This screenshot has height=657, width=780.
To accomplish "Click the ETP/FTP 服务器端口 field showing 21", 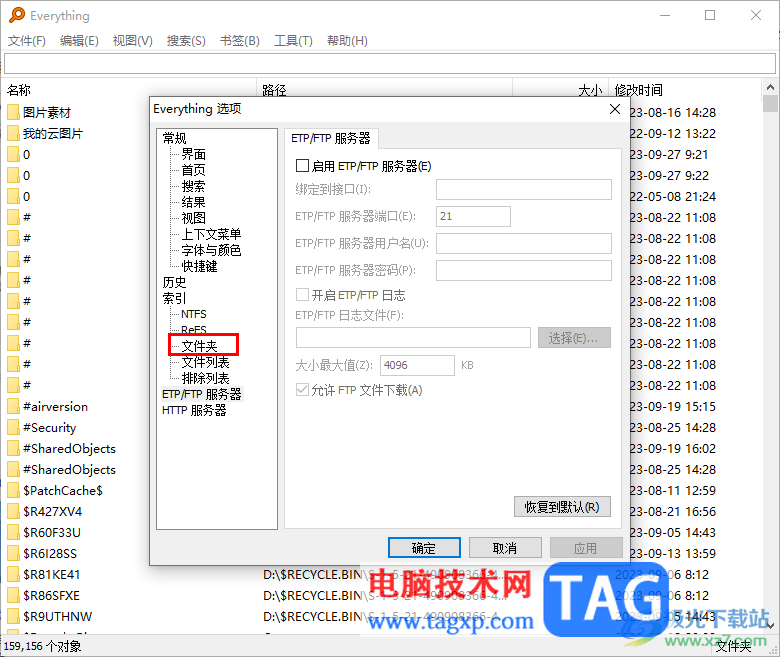I will point(473,216).
